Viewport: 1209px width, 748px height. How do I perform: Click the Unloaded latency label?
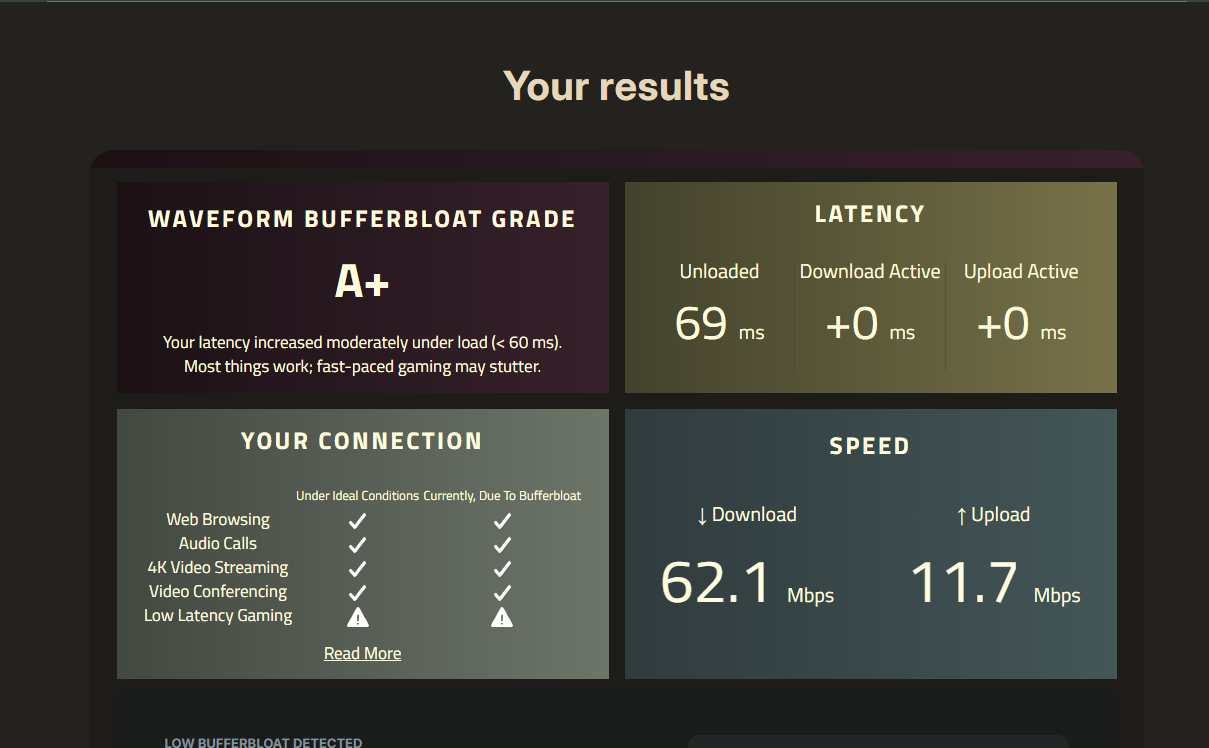coord(719,271)
